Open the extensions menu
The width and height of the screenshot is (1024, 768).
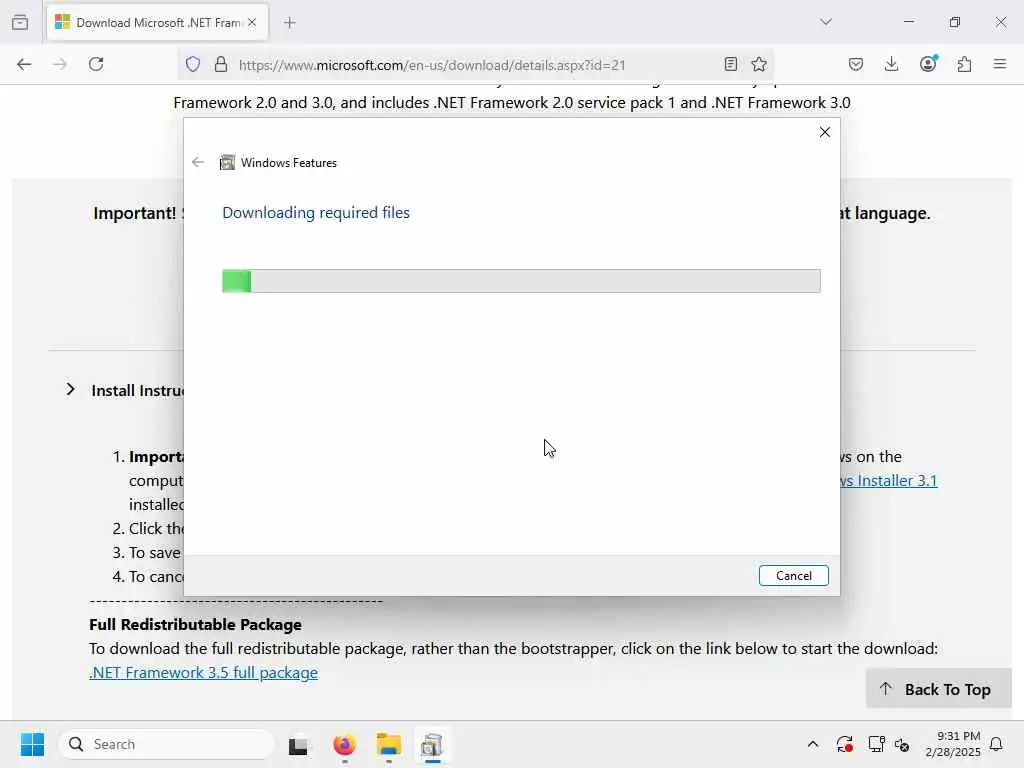pos(965,64)
